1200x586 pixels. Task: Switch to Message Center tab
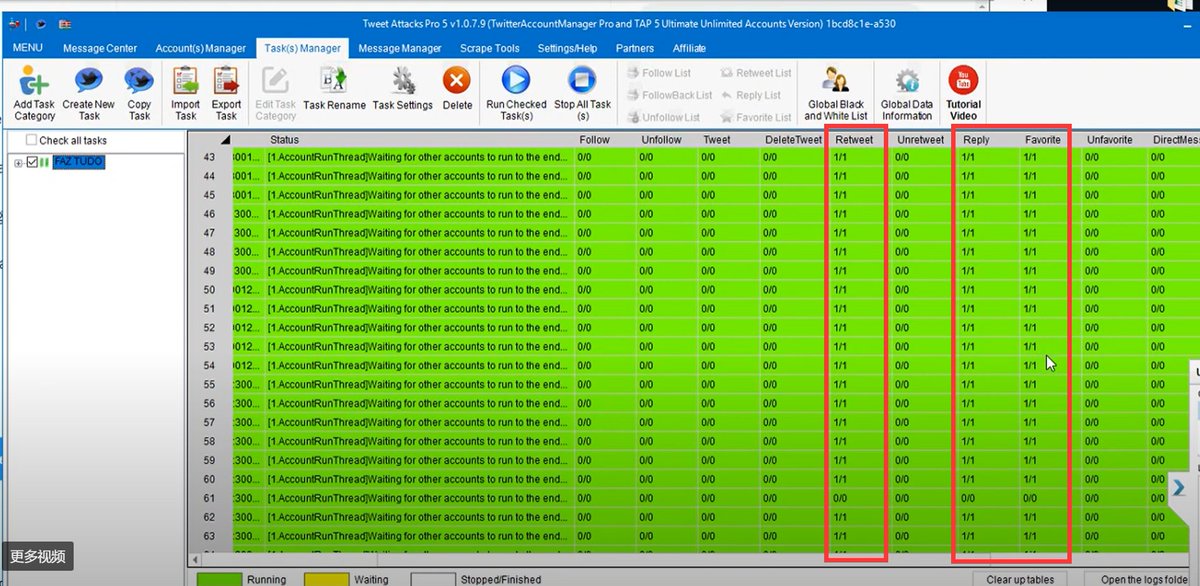100,48
